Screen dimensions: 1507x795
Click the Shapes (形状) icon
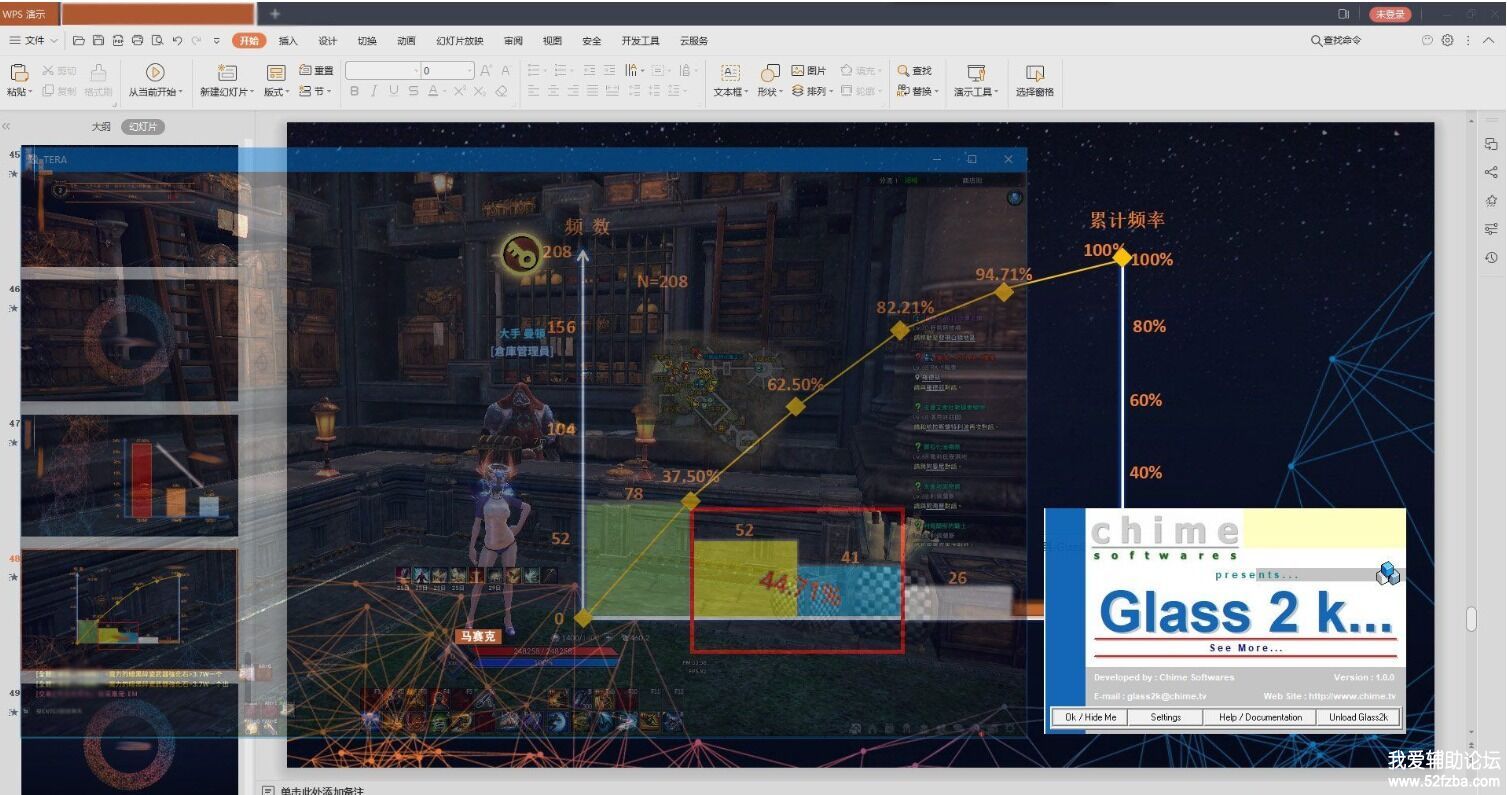pyautogui.click(x=769, y=72)
